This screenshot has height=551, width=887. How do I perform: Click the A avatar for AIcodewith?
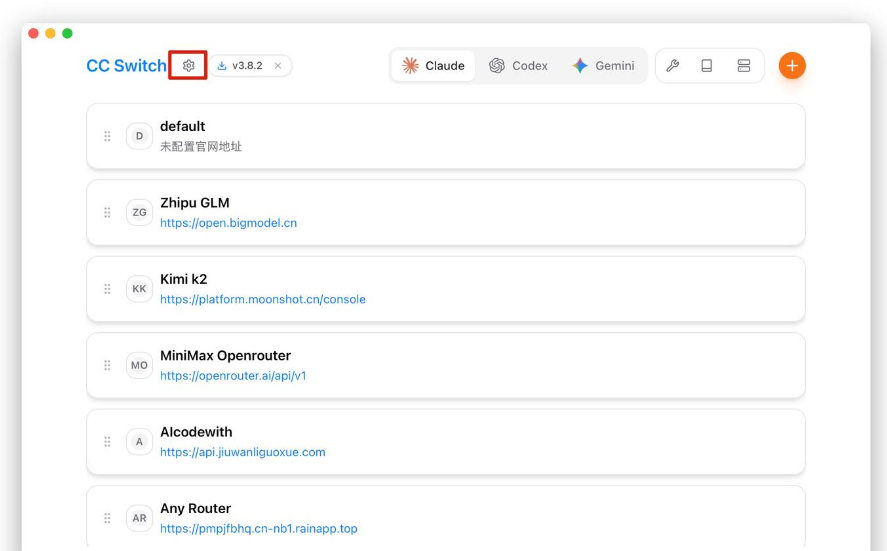click(x=139, y=441)
